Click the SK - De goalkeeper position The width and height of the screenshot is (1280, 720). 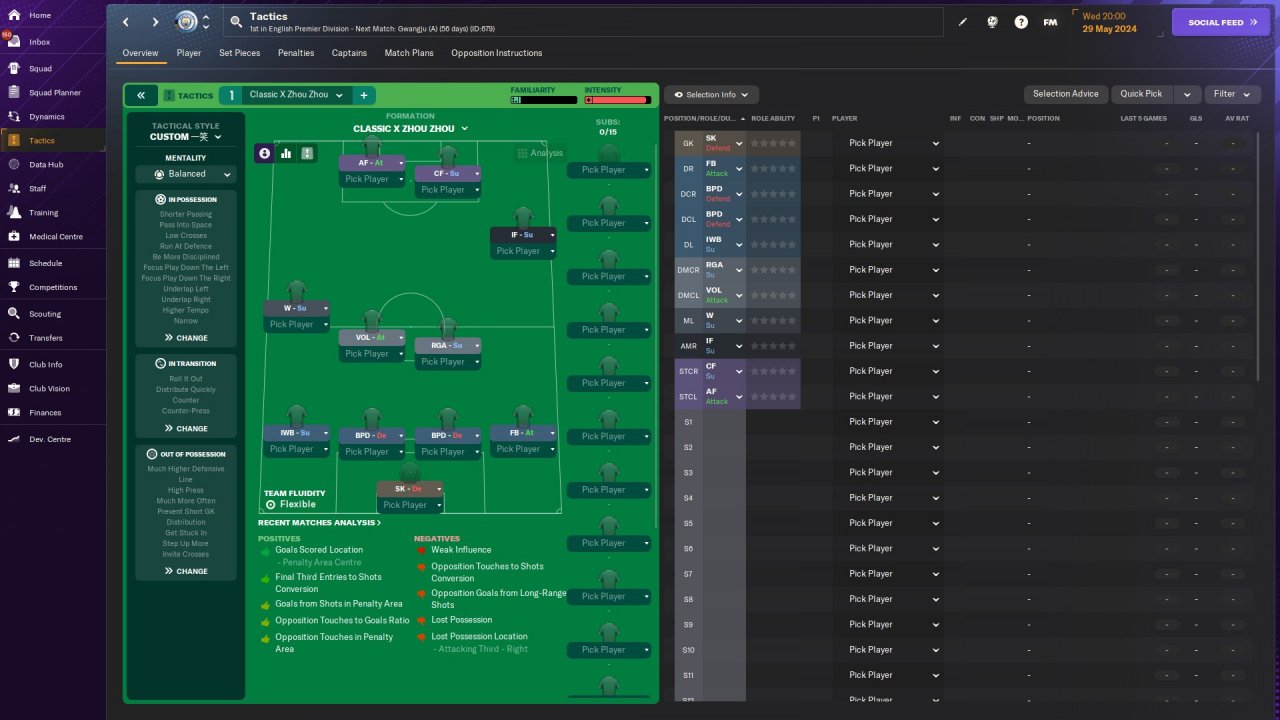[x=409, y=489]
